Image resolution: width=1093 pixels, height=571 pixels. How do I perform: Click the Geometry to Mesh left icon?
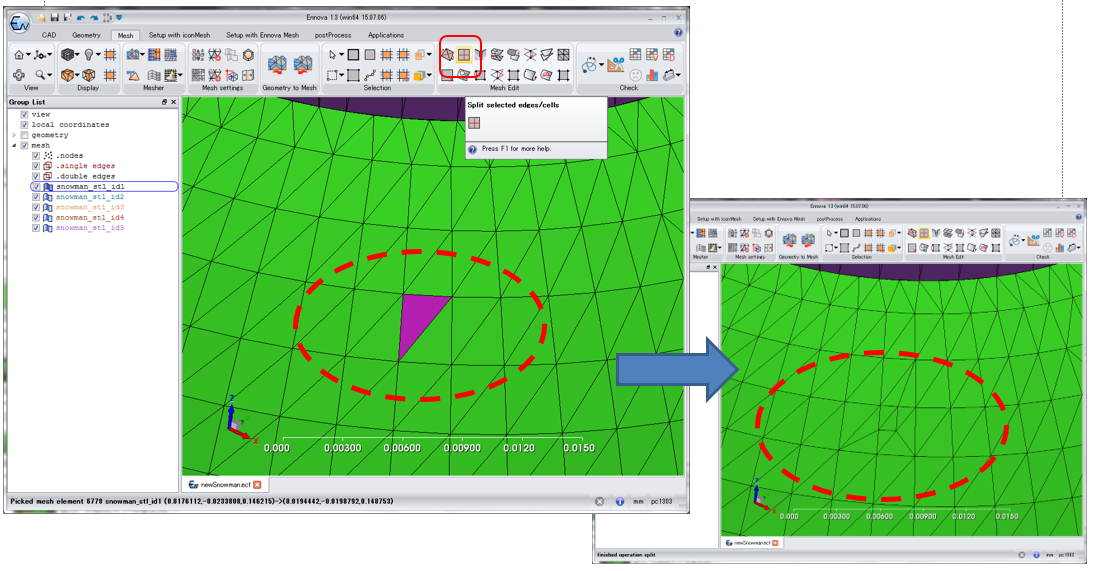coord(277,65)
